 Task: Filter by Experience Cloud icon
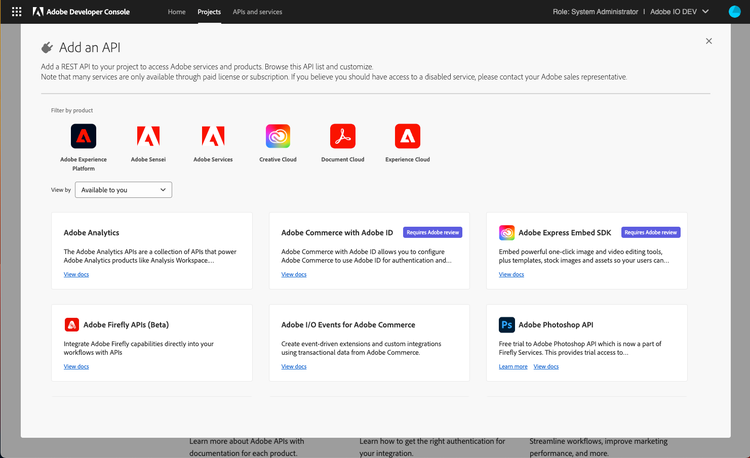[x=408, y=136]
